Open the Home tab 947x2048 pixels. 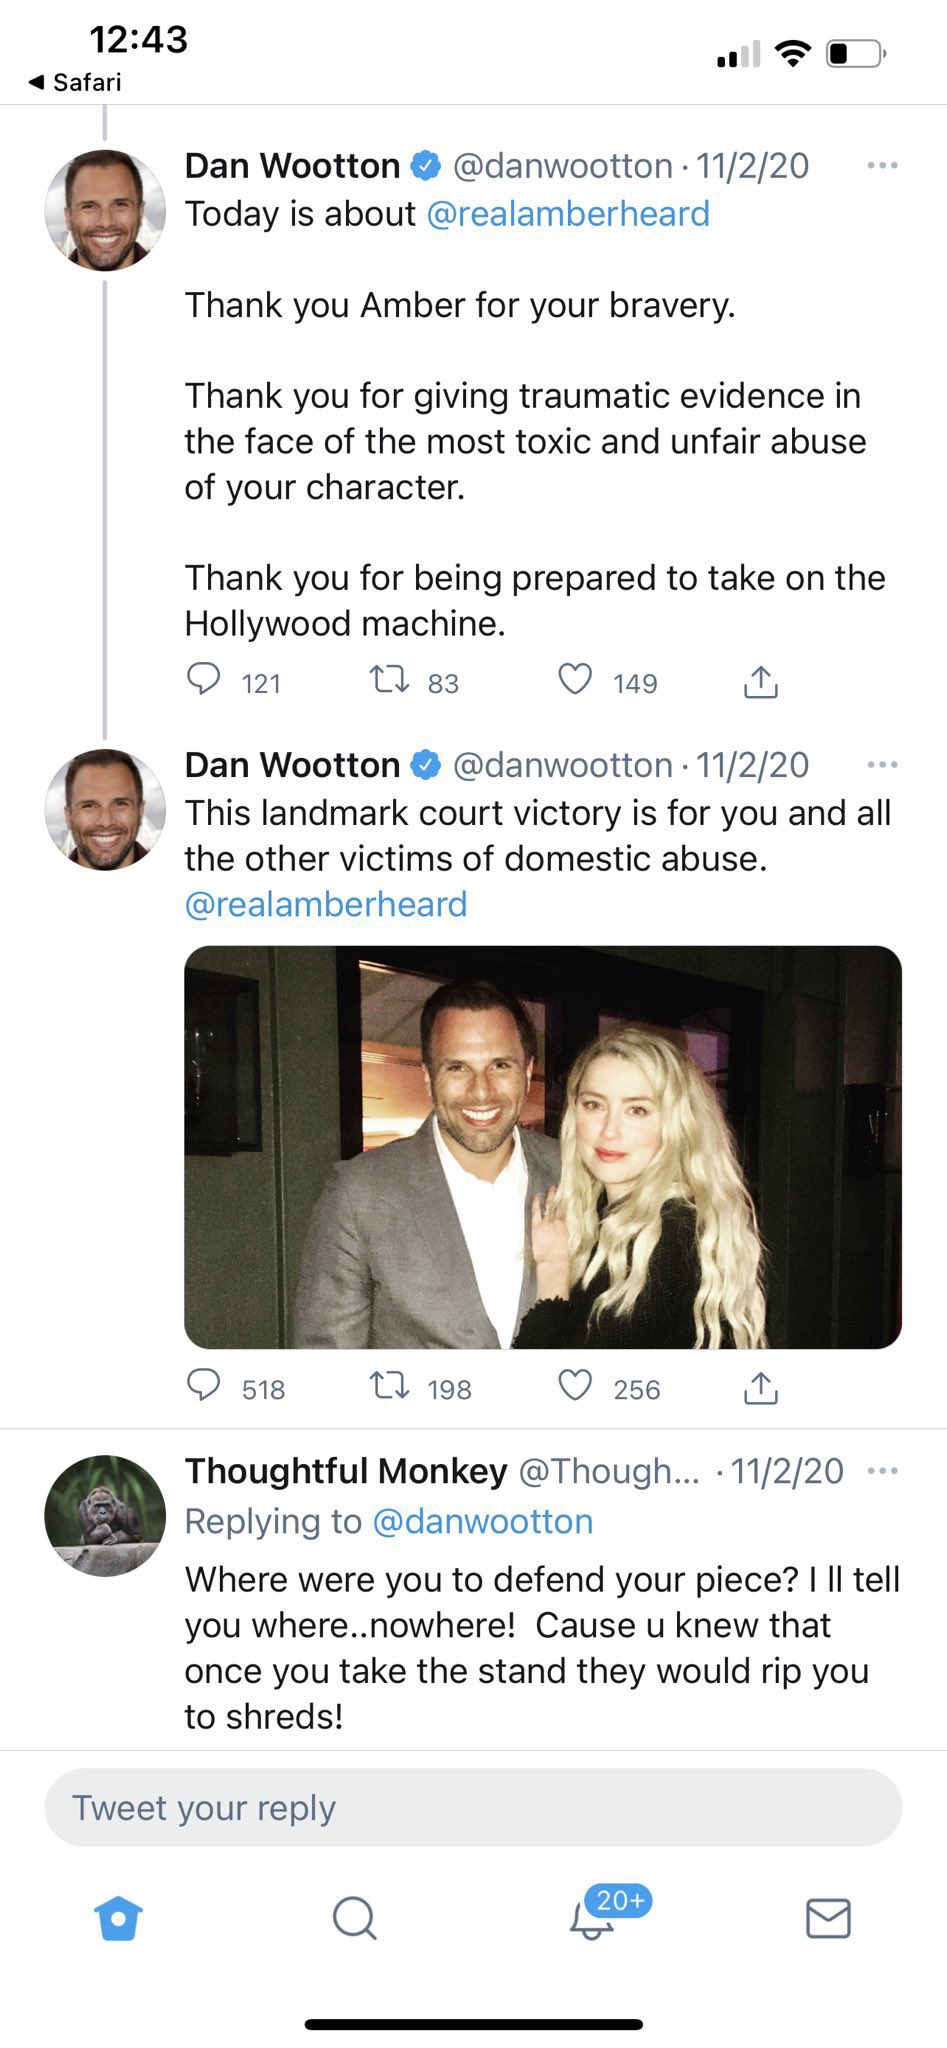118,1918
